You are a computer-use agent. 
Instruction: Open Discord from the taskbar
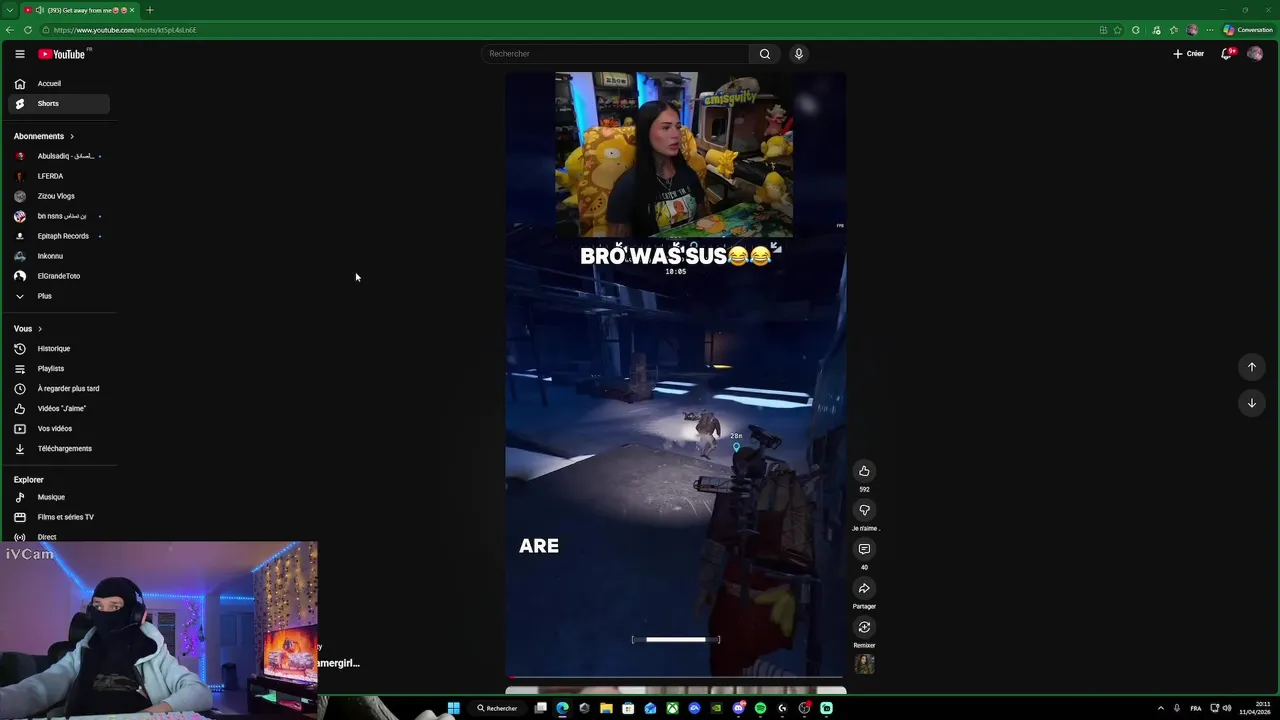(x=738, y=708)
